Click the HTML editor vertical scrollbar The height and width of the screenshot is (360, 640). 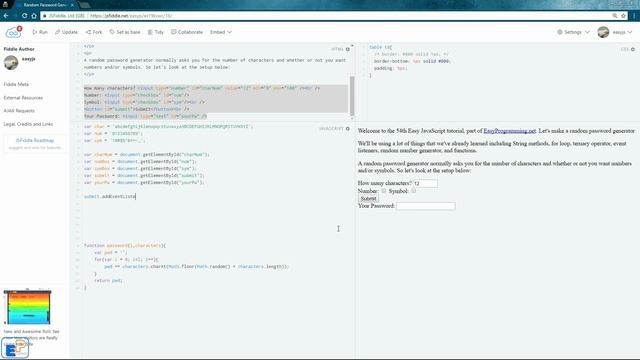click(352, 95)
